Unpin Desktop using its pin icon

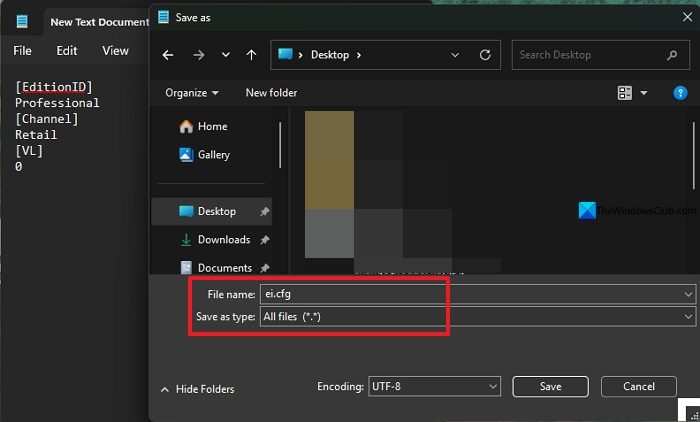265,211
